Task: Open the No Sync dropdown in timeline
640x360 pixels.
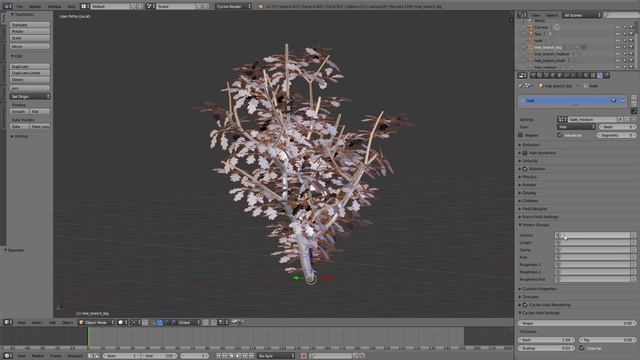Action: tap(276, 356)
